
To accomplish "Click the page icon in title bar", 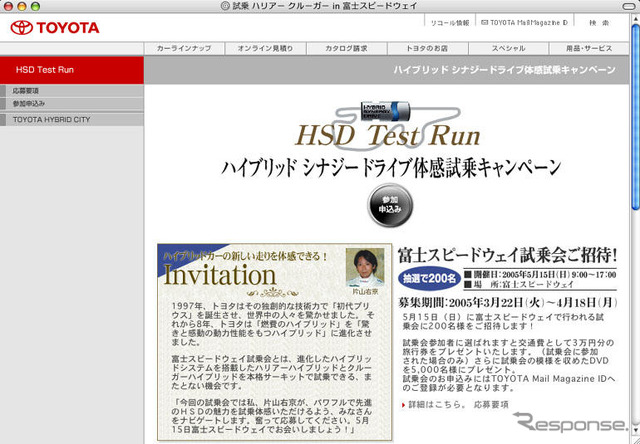I will point(225,6).
